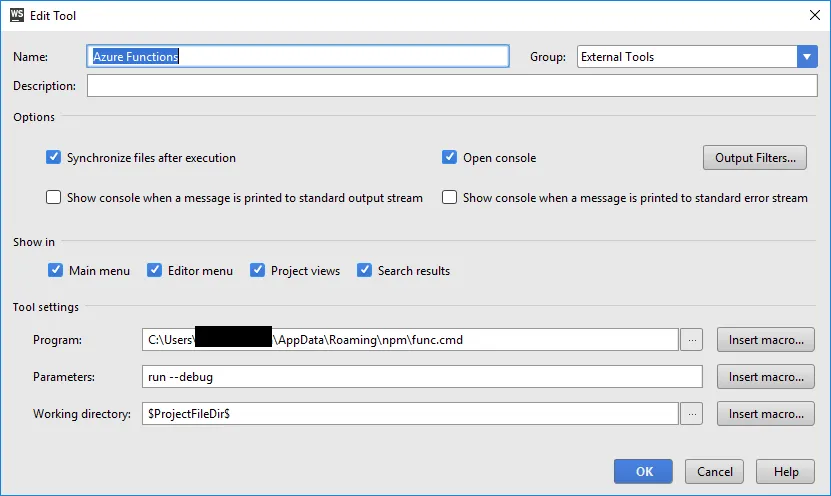Toggle the Editor menu checkbox
Image resolution: width=831 pixels, height=496 pixels.
[154, 270]
